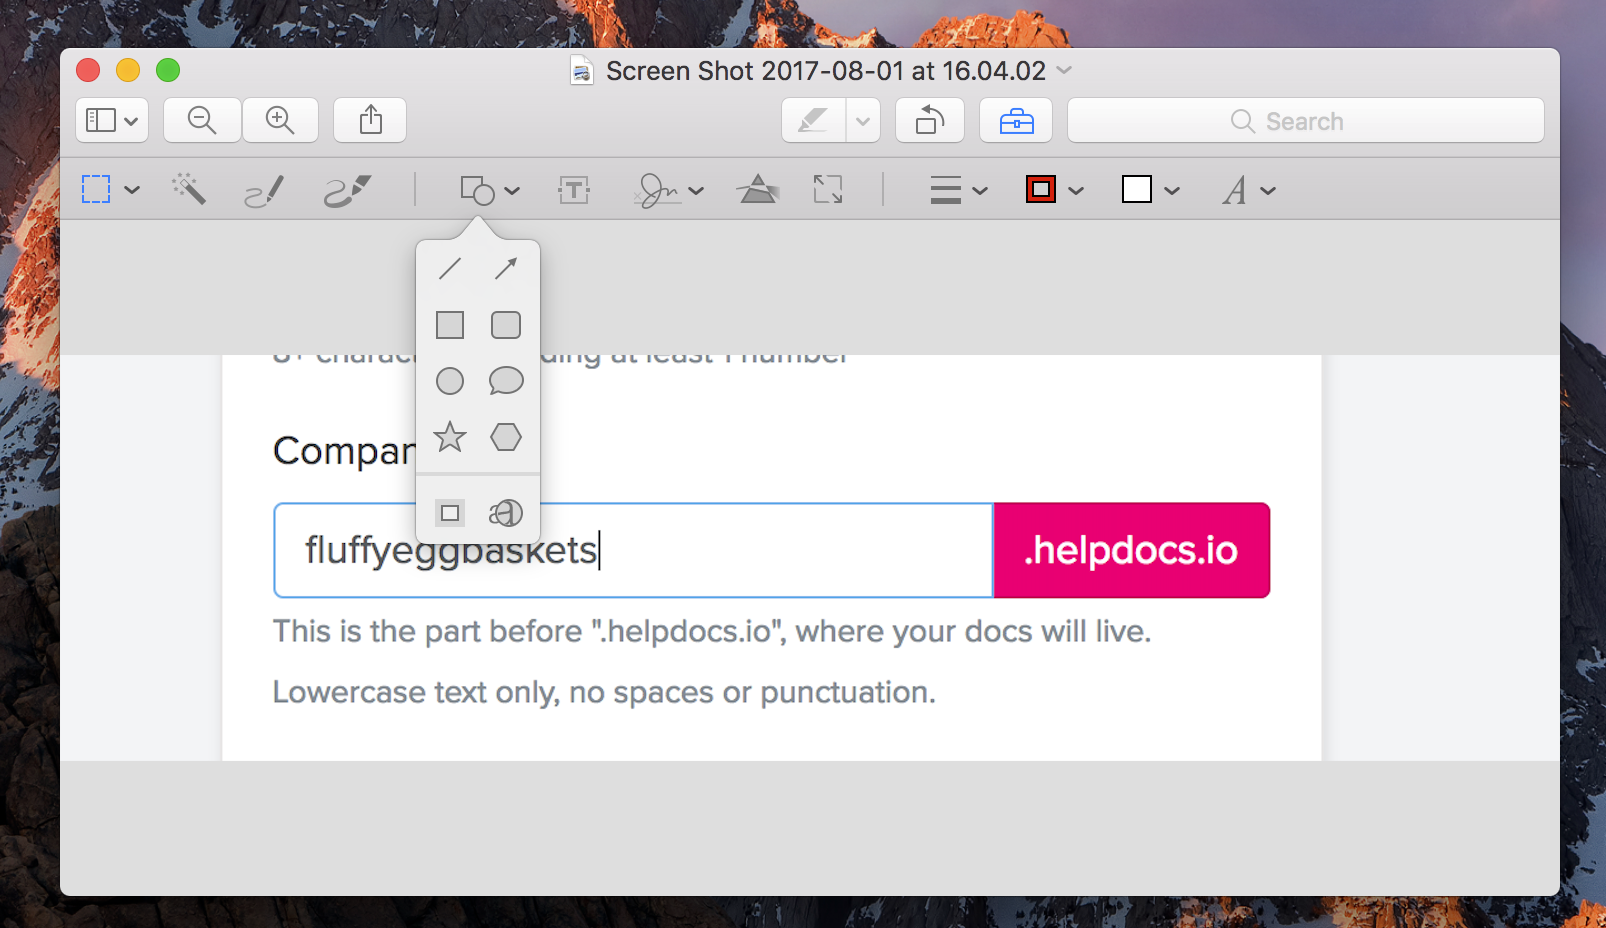Select the line shape in the popover
This screenshot has width=1606, height=928.
click(x=449, y=266)
